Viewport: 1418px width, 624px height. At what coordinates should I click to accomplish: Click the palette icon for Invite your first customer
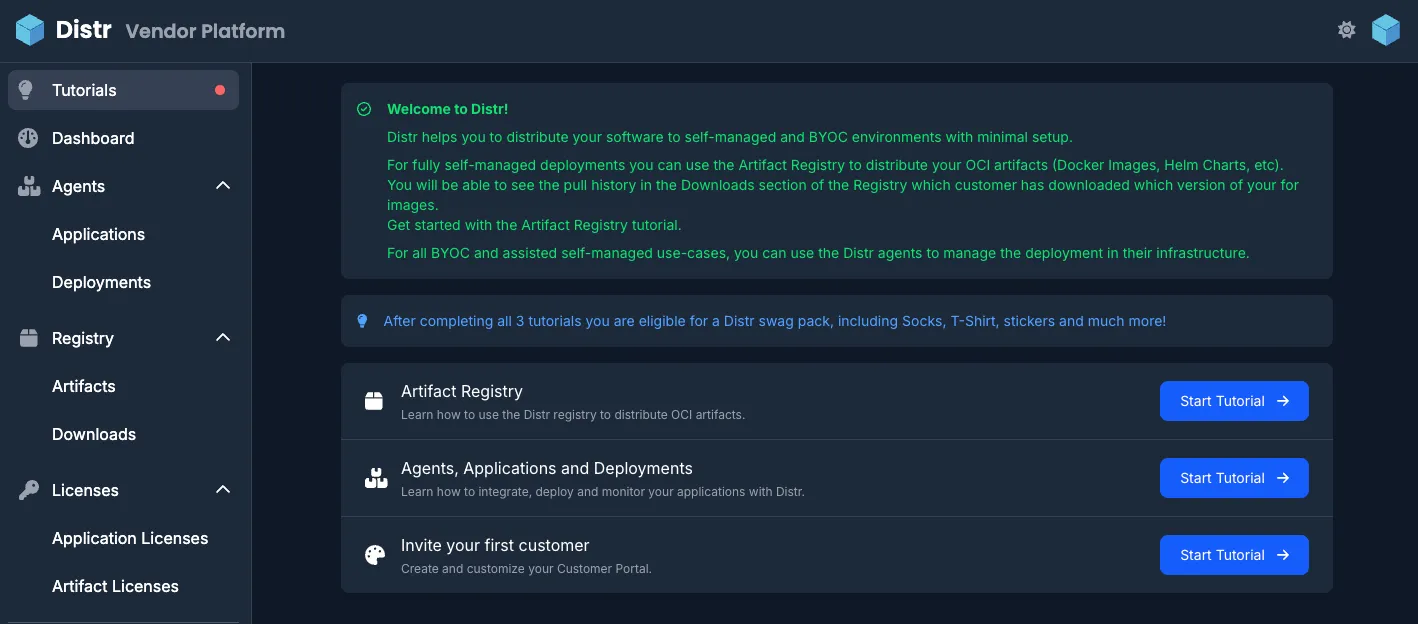tap(374, 554)
